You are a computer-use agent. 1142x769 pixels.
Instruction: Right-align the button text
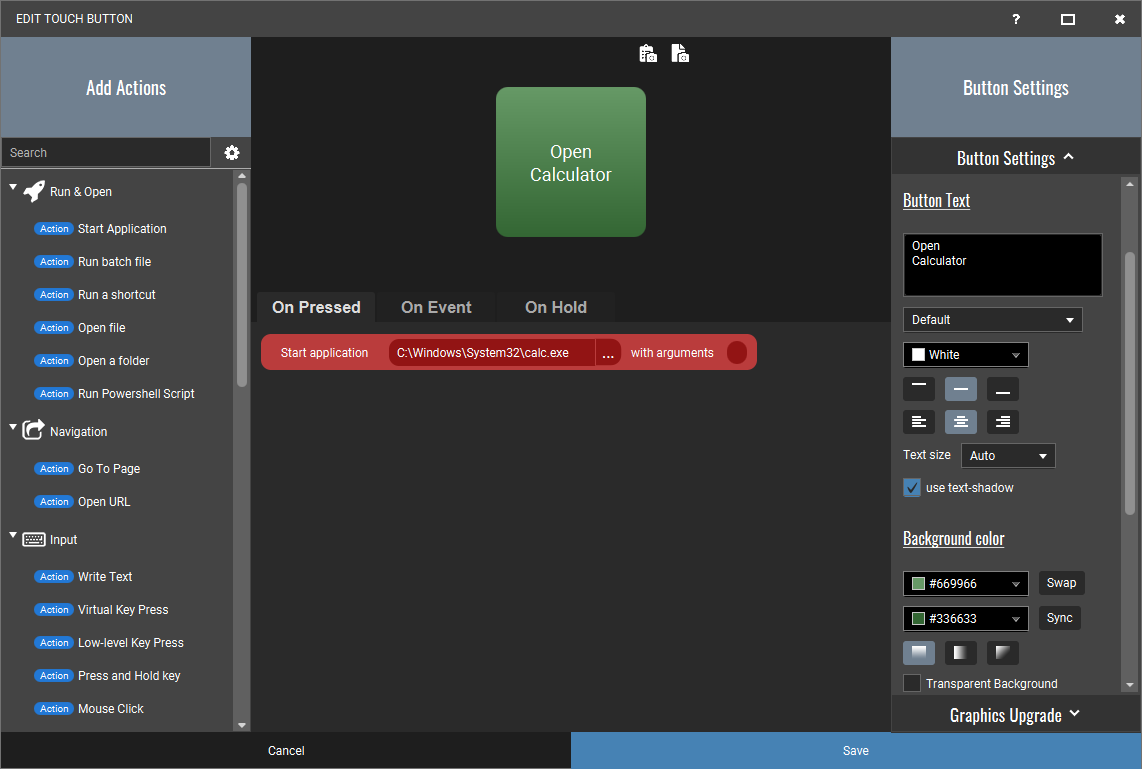click(x=1003, y=422)
